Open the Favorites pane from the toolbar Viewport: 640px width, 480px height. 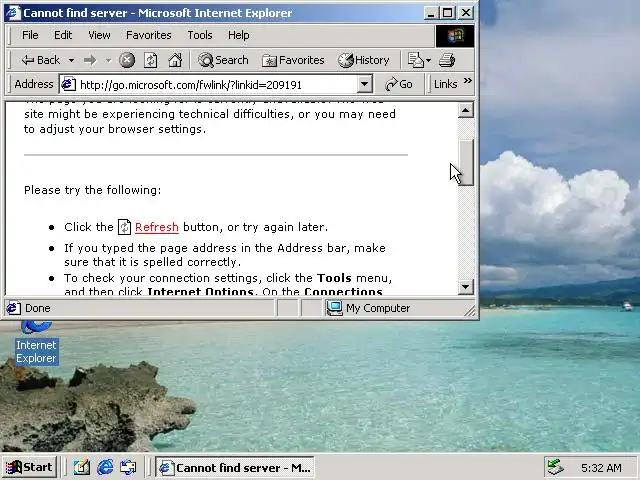[293, 60]
